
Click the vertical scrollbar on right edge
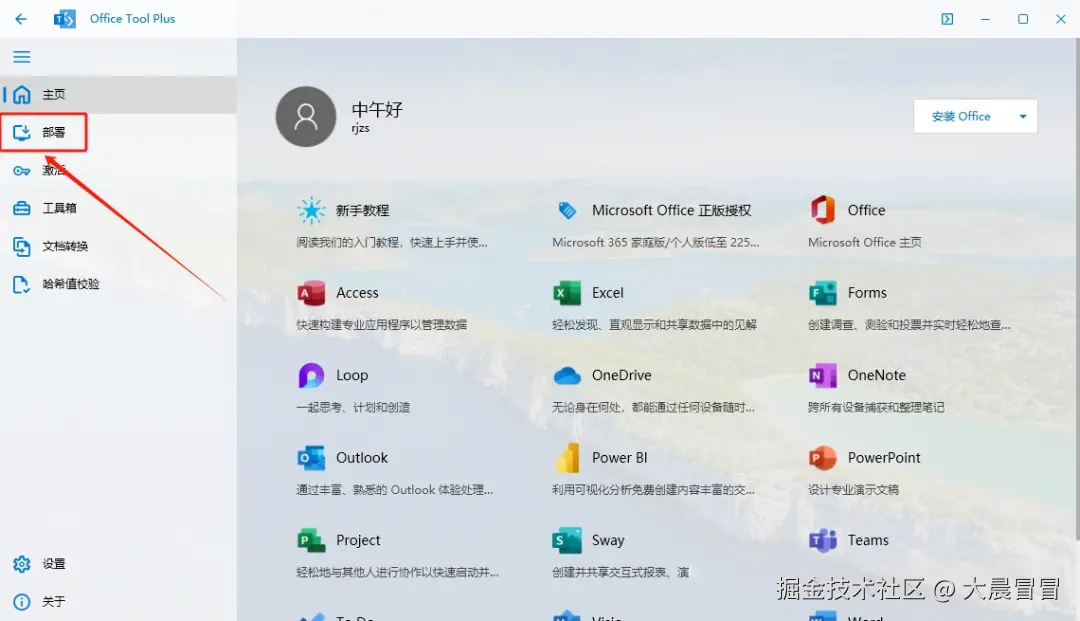pos(1077,289)
